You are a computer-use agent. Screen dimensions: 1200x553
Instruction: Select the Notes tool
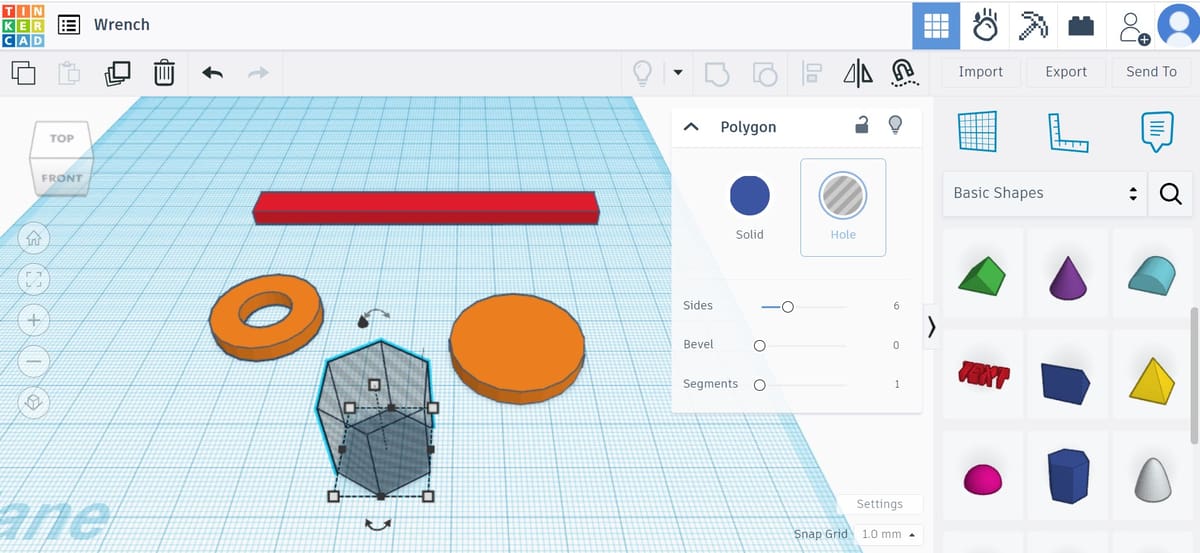tap(1157, 130)
